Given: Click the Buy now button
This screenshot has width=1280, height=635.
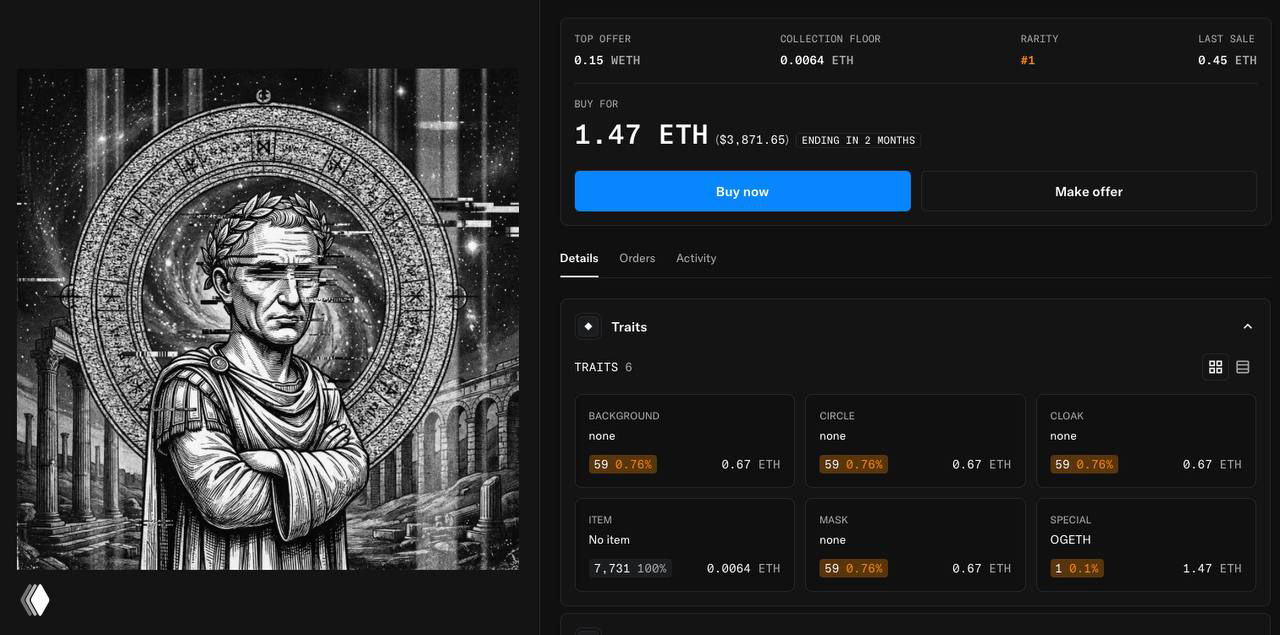Looking at the screenshot, I should point(742,191).
